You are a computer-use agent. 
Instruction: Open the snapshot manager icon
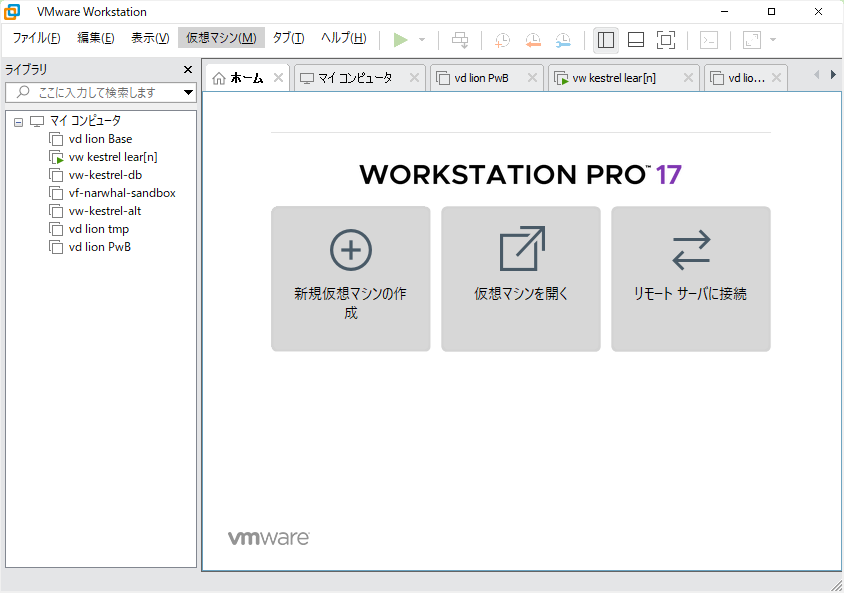(564, 40)
